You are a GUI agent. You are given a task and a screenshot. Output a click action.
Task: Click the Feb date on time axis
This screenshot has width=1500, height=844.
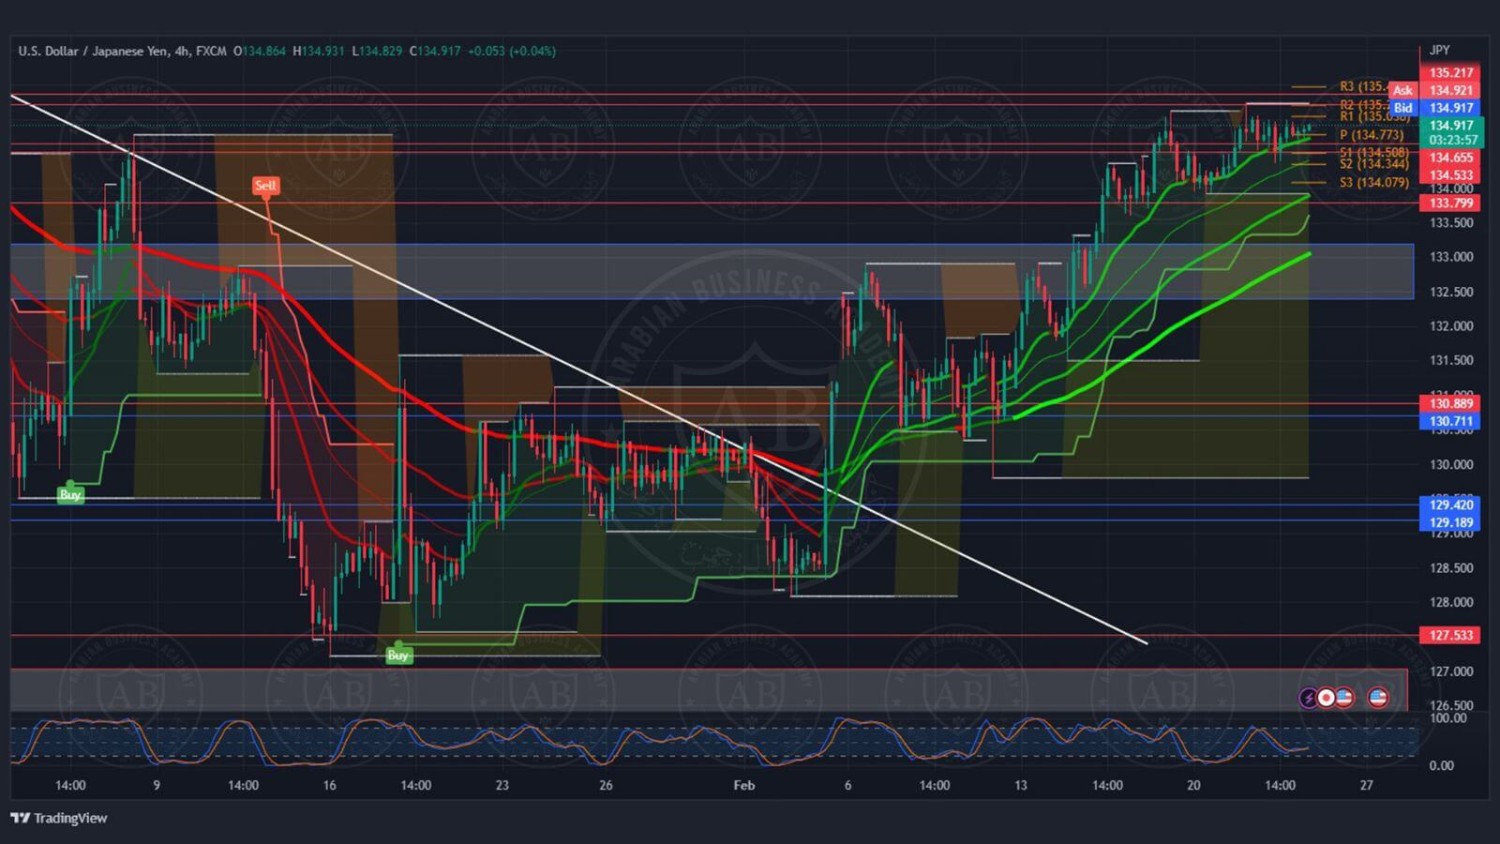(x=744, y=786)
